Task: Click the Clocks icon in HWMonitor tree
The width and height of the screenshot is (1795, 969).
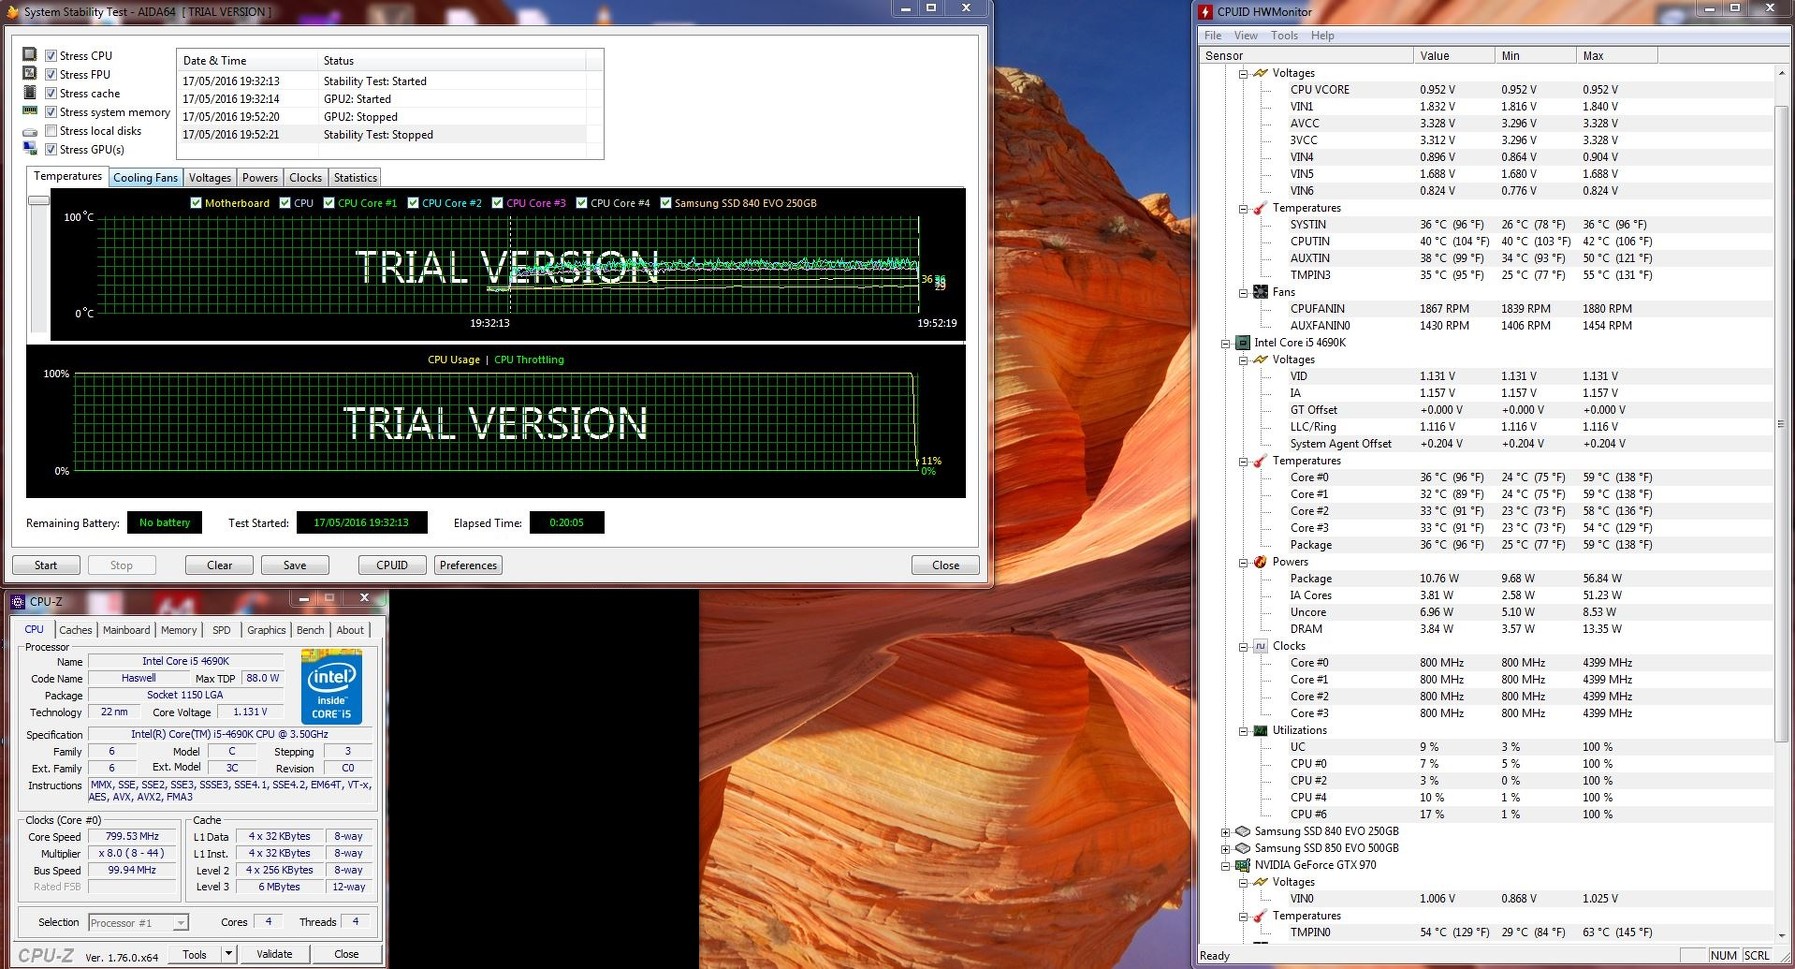Action: pos(1260,646)
